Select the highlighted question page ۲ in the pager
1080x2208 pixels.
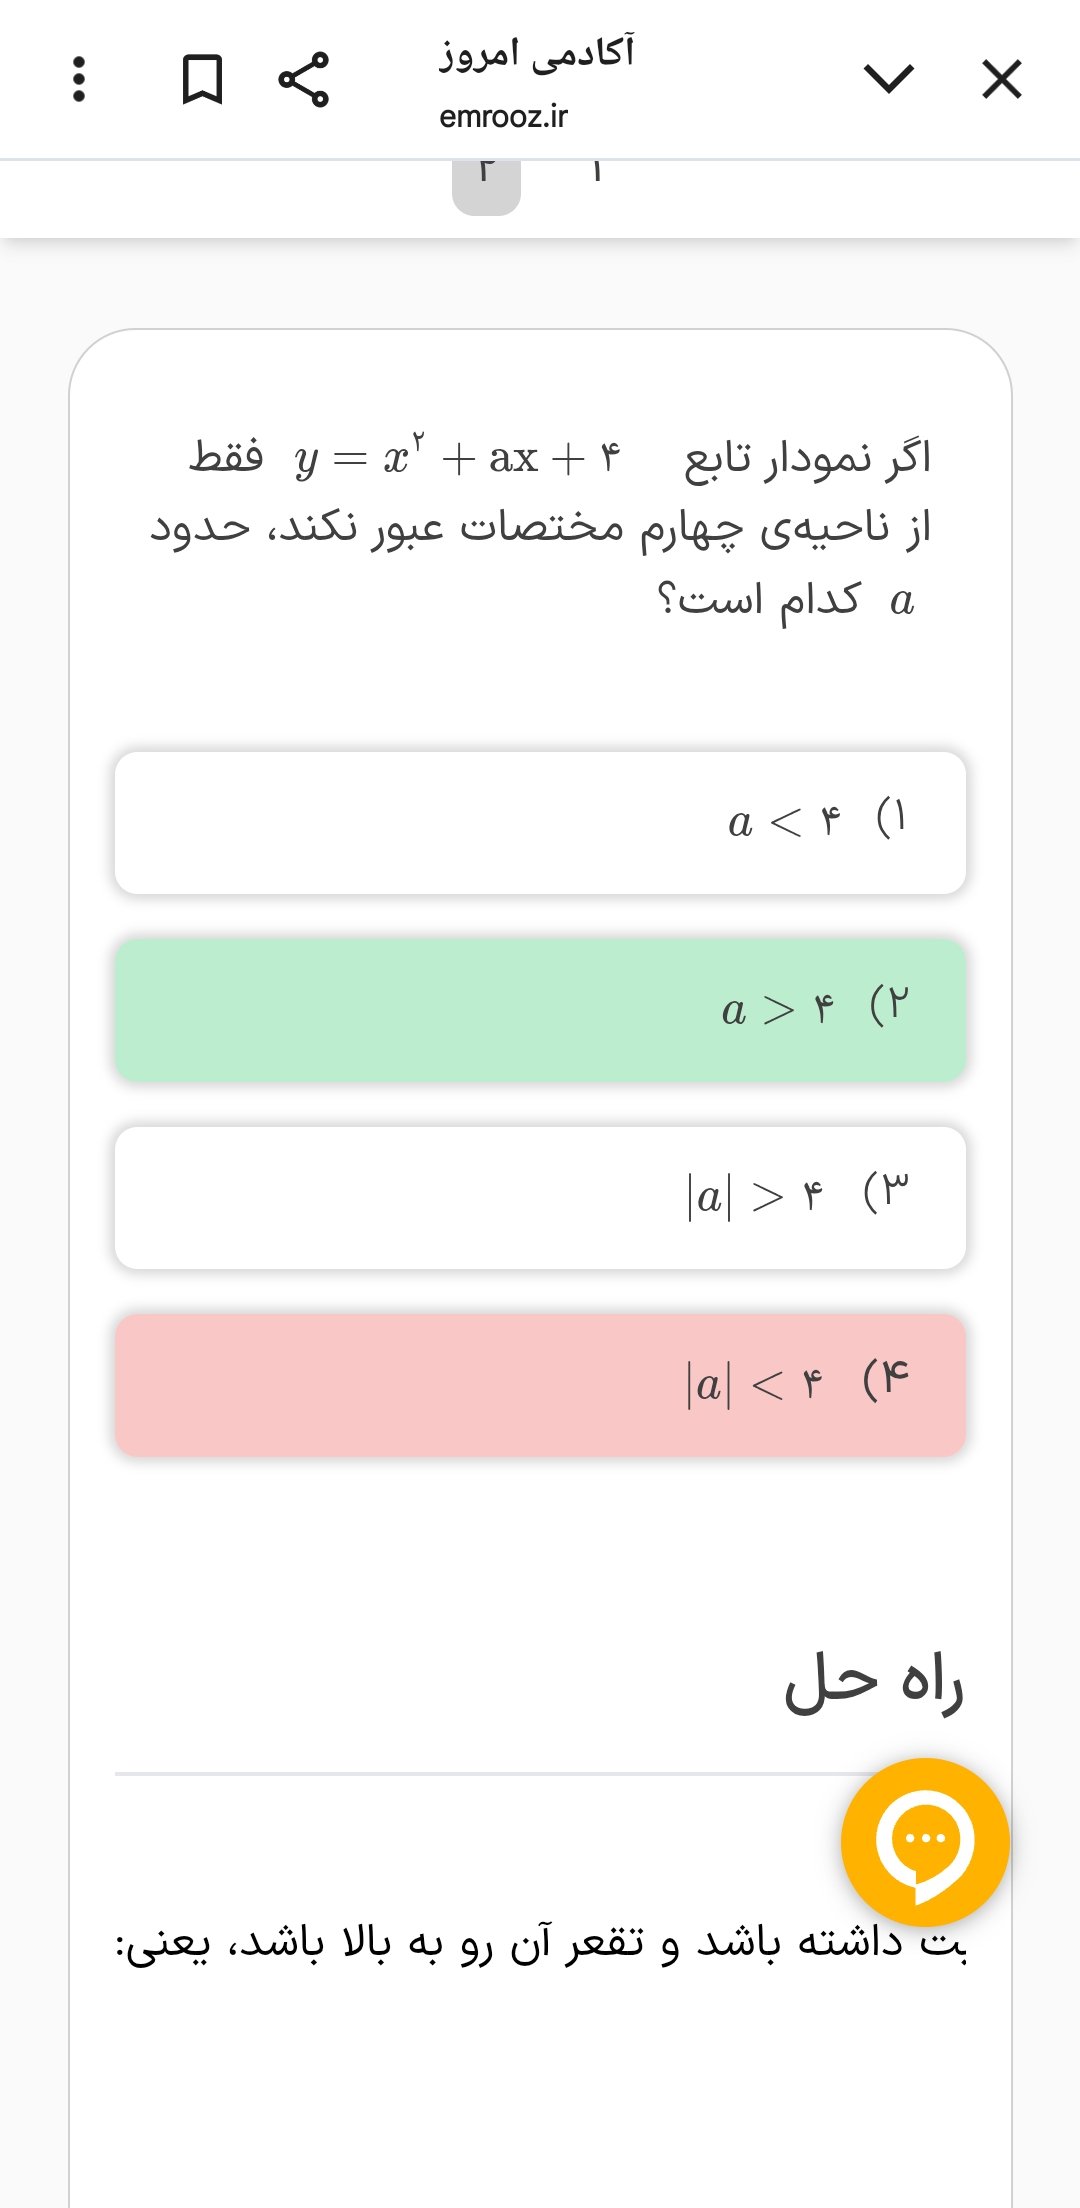tap(486, 180)
